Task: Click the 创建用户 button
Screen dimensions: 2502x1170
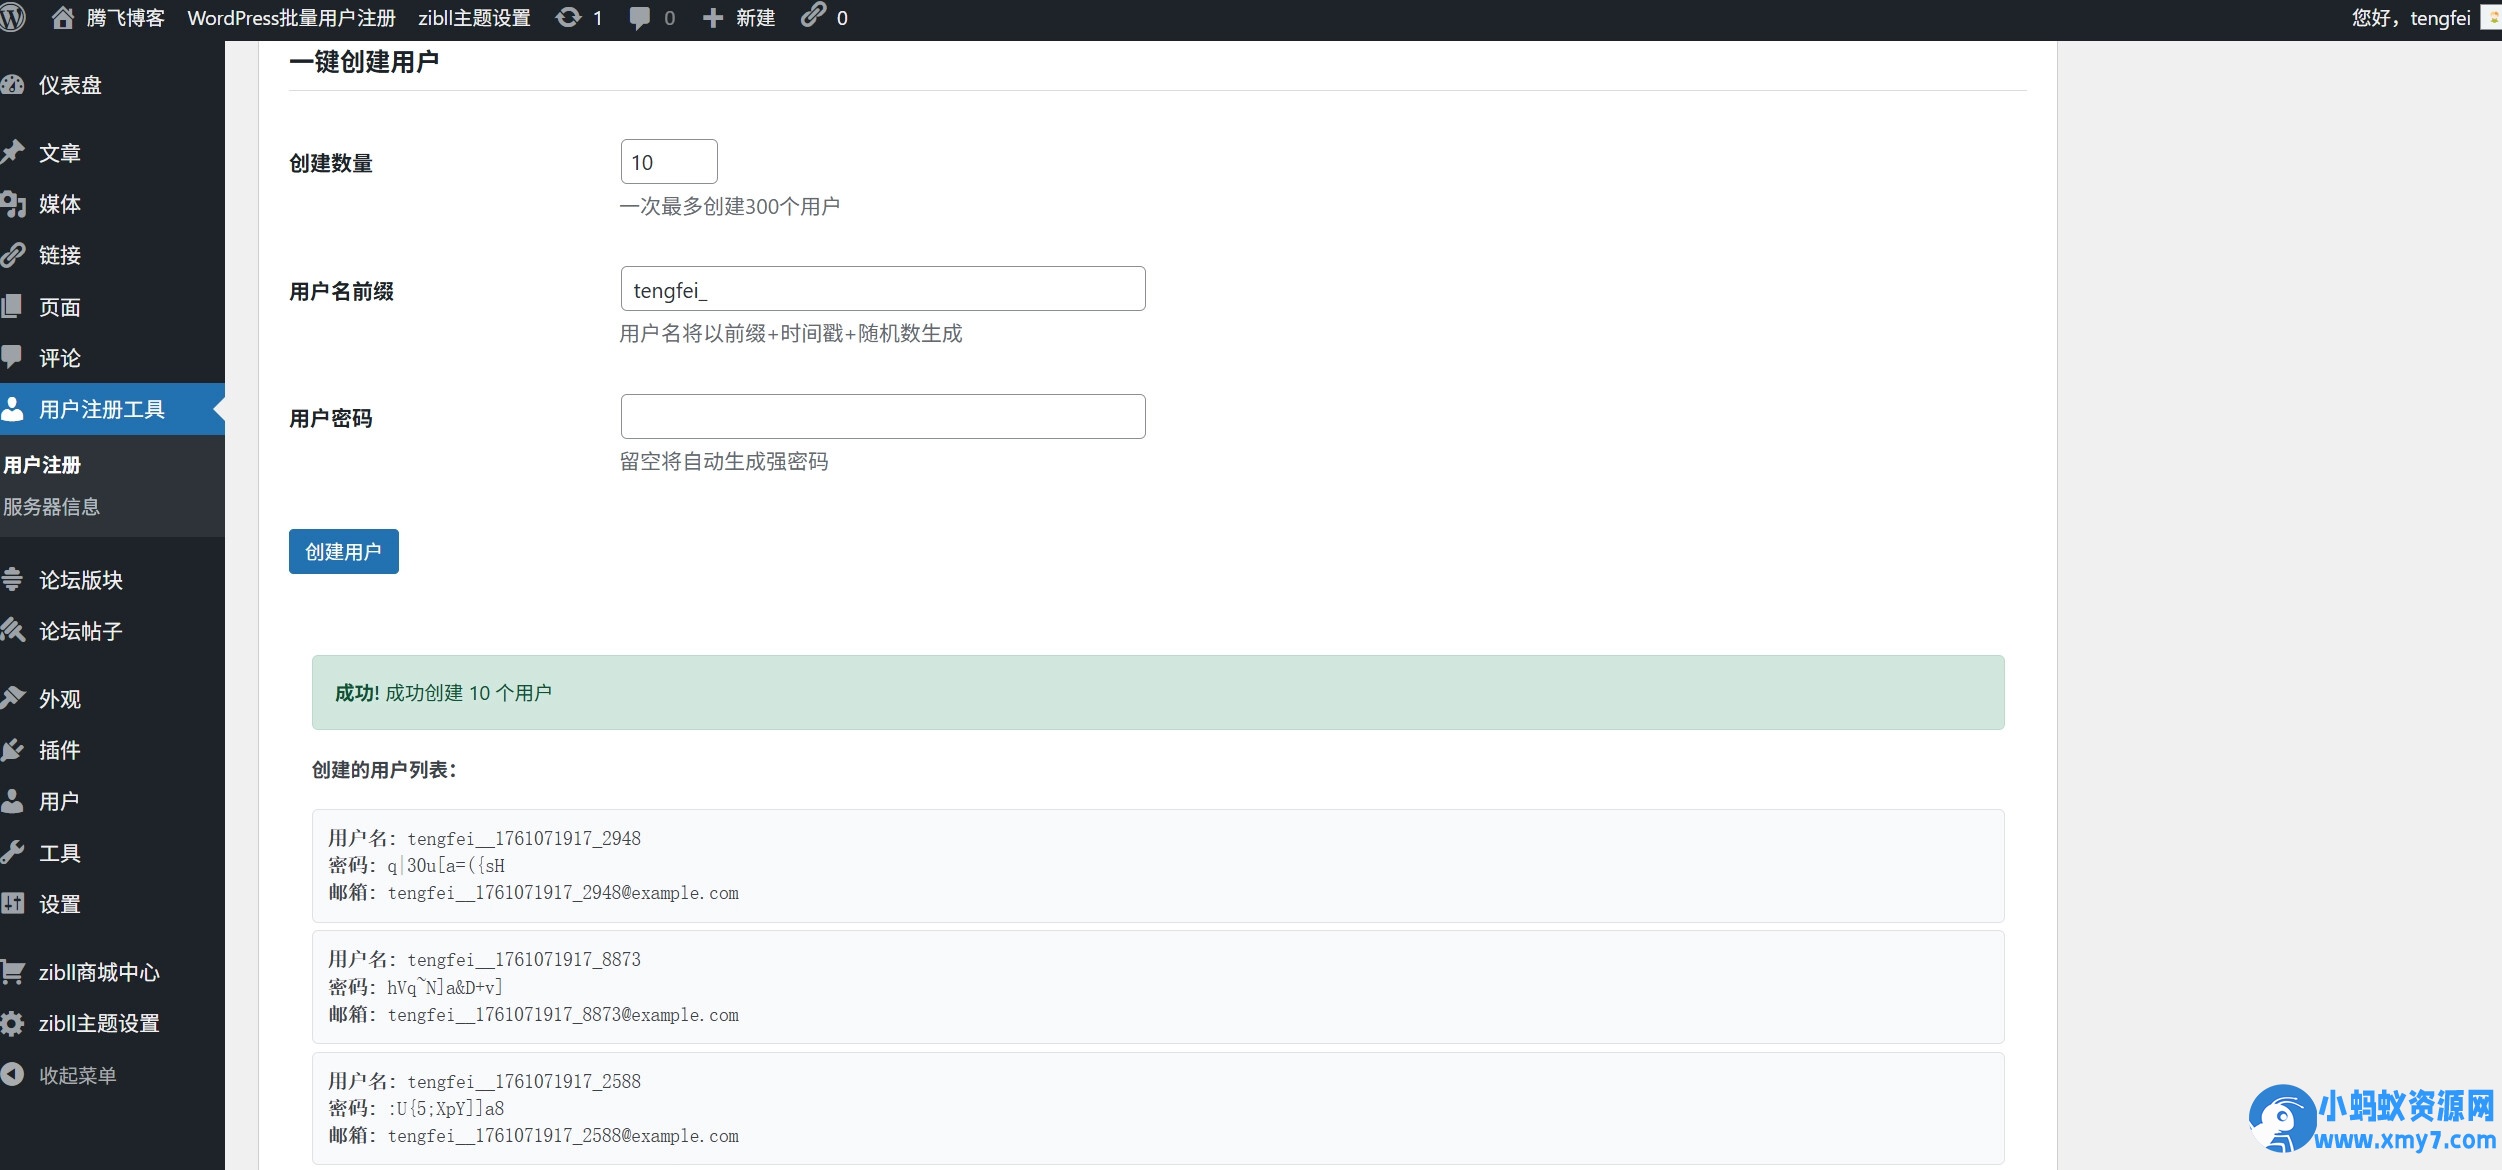Action: pos(343,552)
